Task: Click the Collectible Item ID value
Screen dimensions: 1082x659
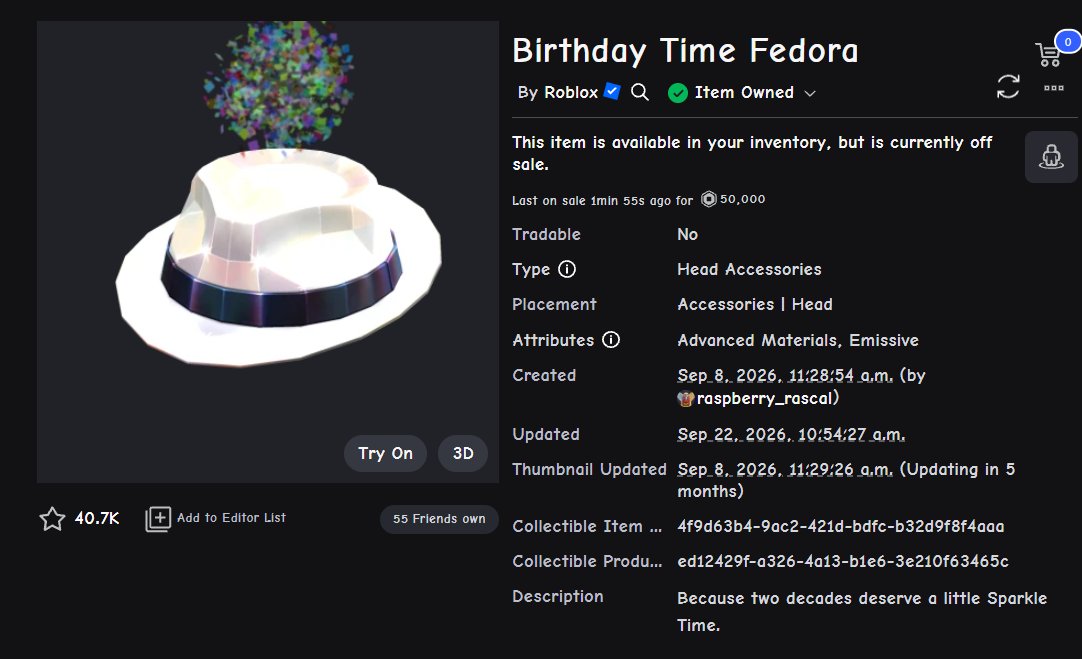Action: coord(840,527)
